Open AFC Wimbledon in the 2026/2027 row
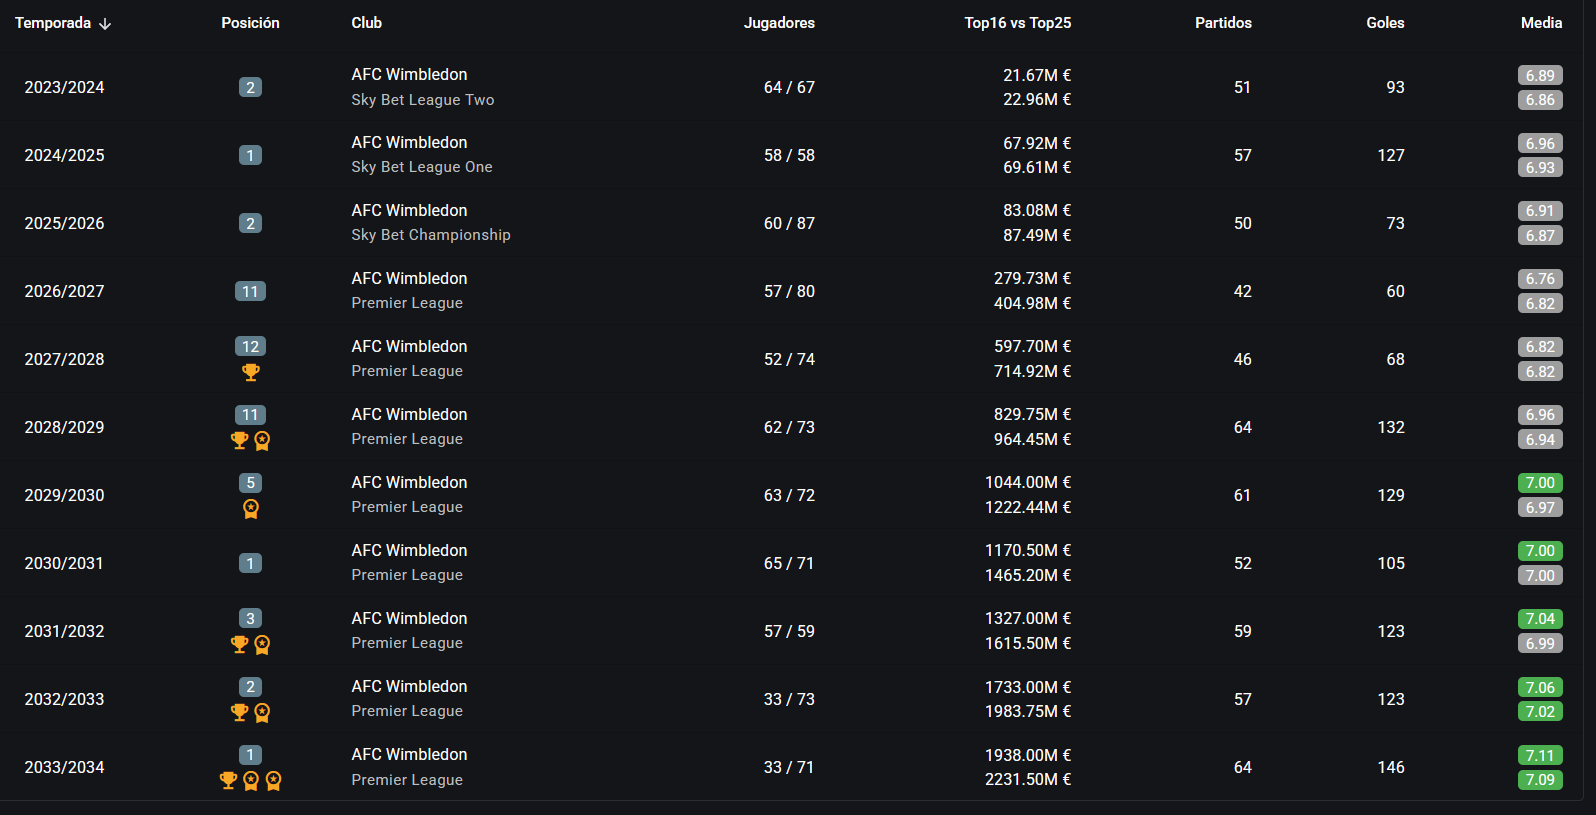Image resolution: width=1596 pixels, height=815 pixels. pyautogui.click(x=409, y=279)
